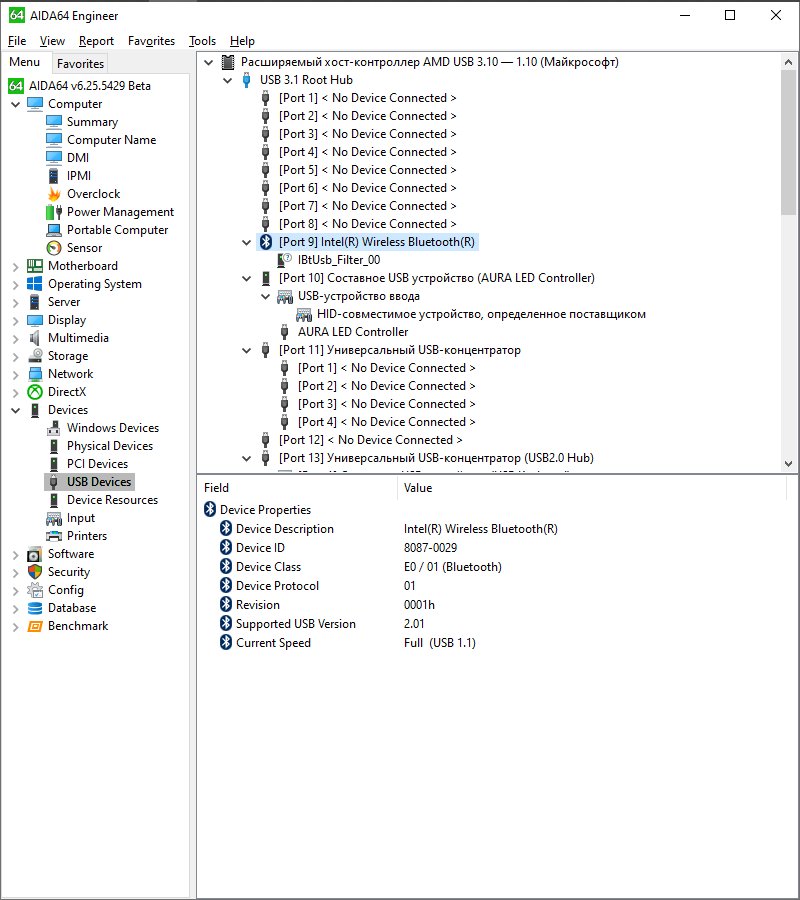
Task: Select the Motherboard icon
Action: click(x=35, y=266)
